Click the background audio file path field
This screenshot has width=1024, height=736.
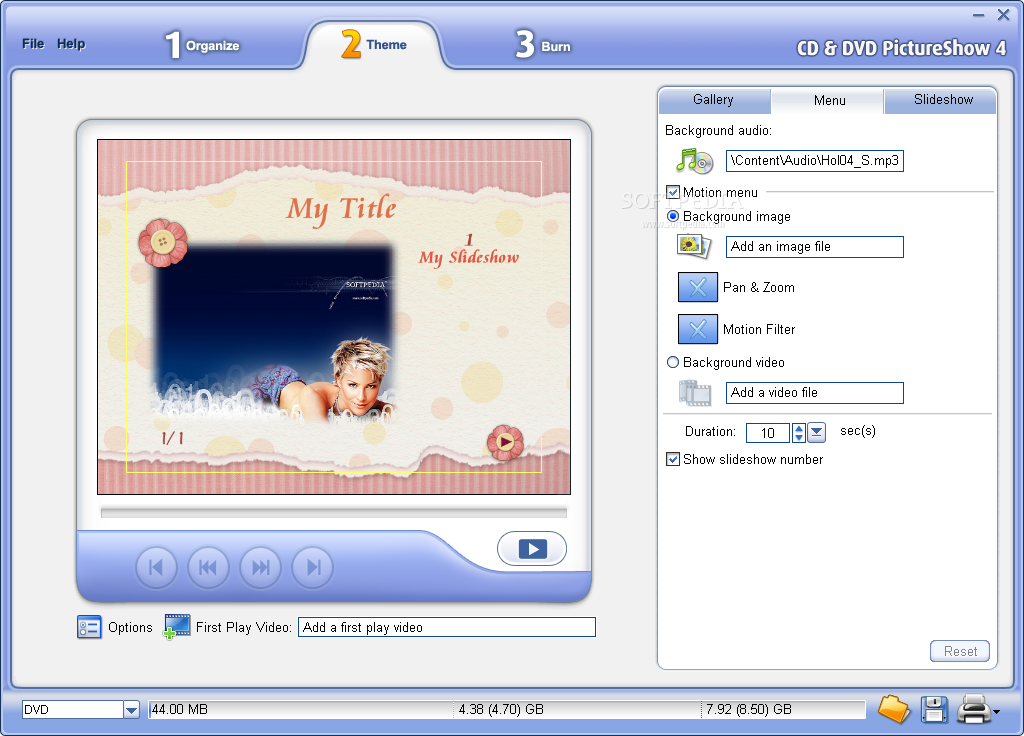click(x=814, y=161)
